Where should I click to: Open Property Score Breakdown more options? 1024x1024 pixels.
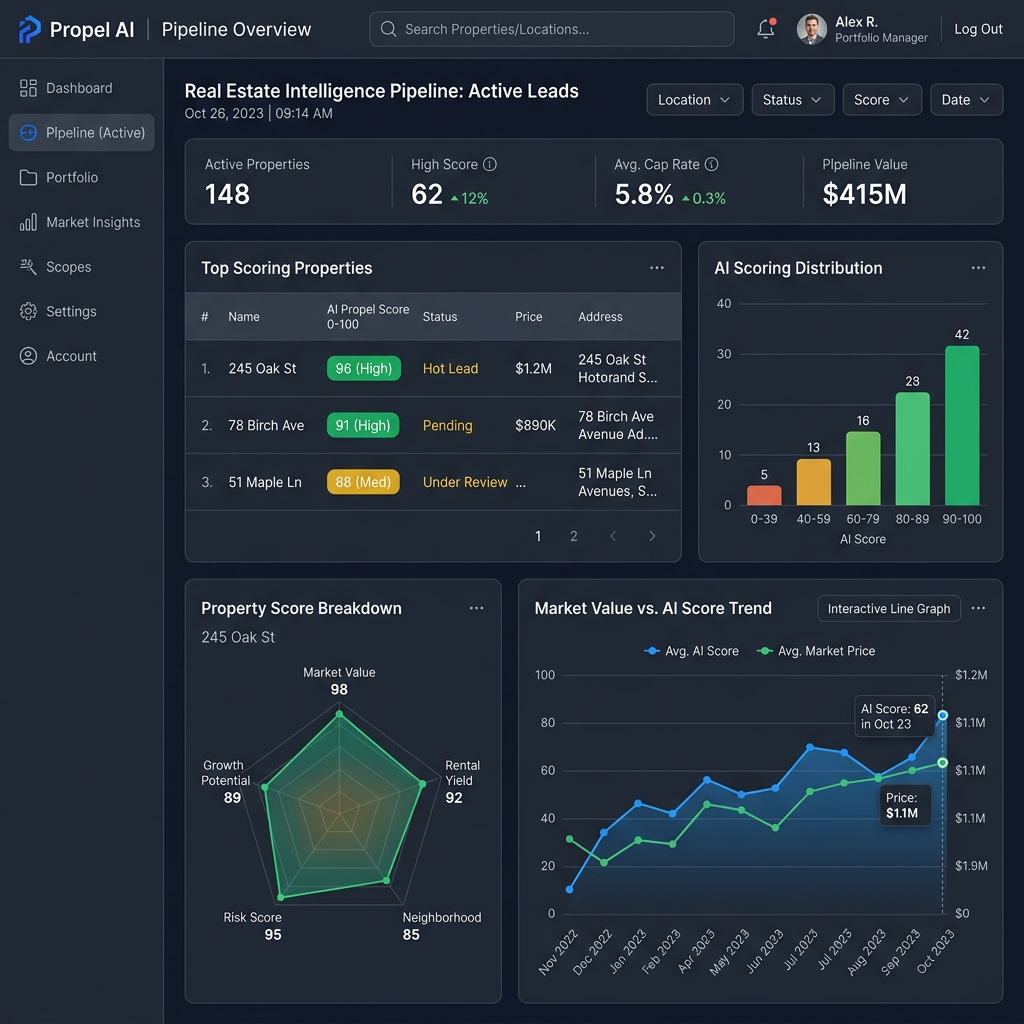coord(476,608)
